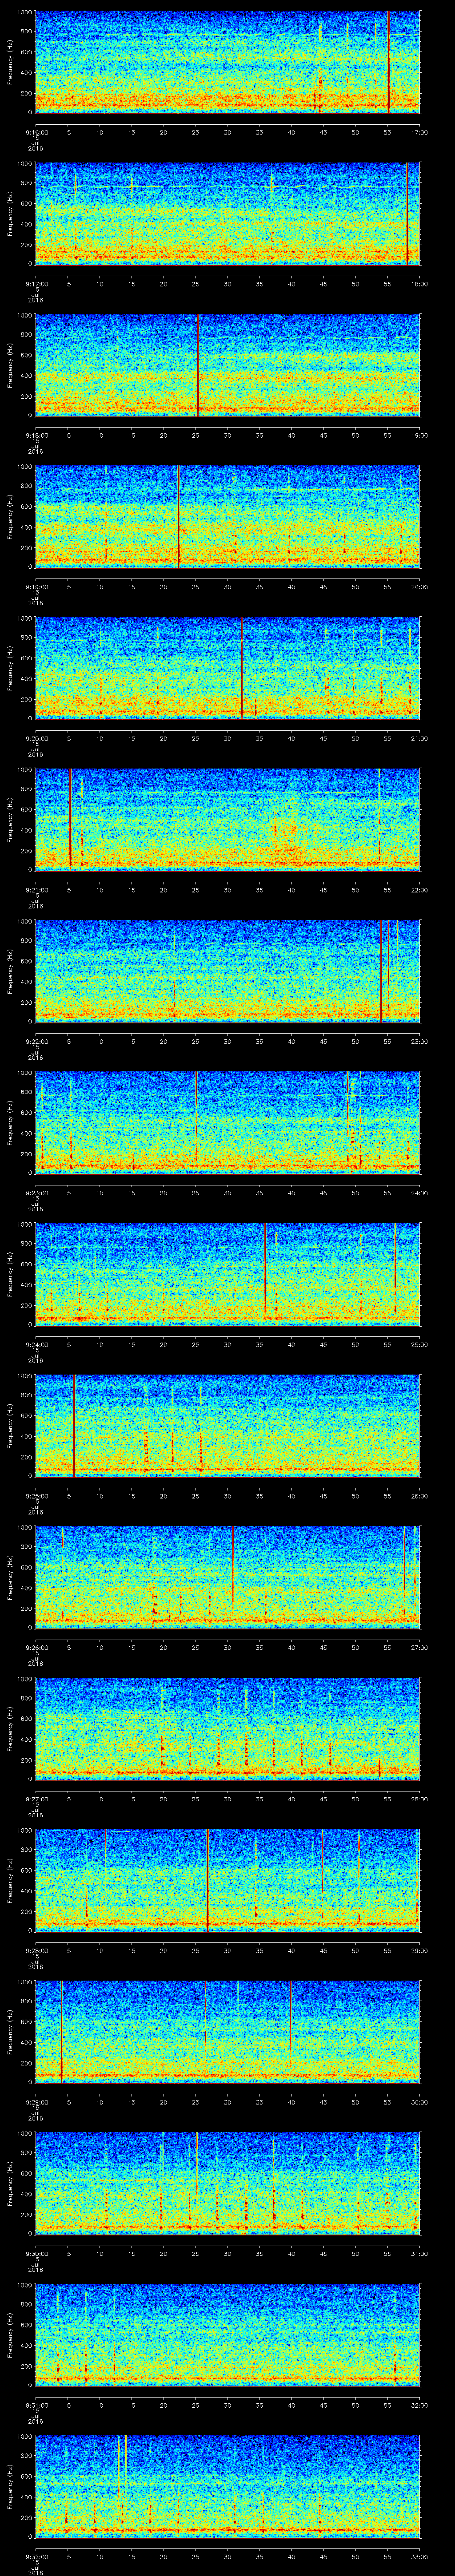The height and width of the screenshot is (2576, 455).
Task: Select the spectrogram panel starting at 9:20:00
Action: coord(227,668)
